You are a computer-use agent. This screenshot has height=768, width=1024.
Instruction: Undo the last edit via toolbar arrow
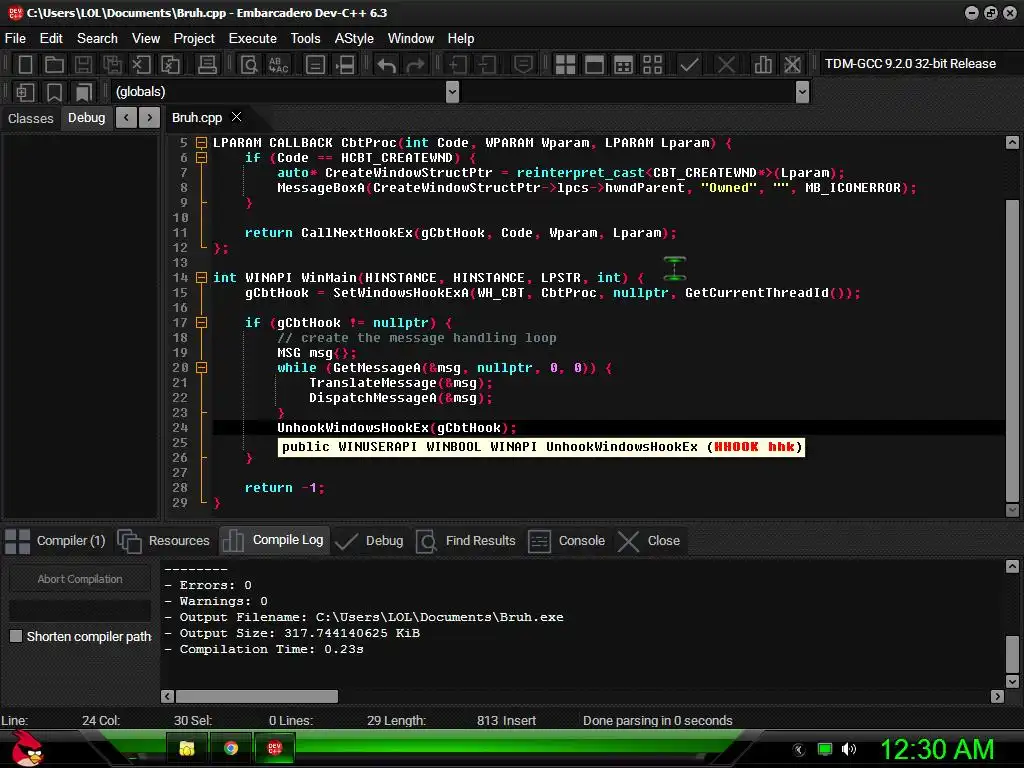click(387, 64)
